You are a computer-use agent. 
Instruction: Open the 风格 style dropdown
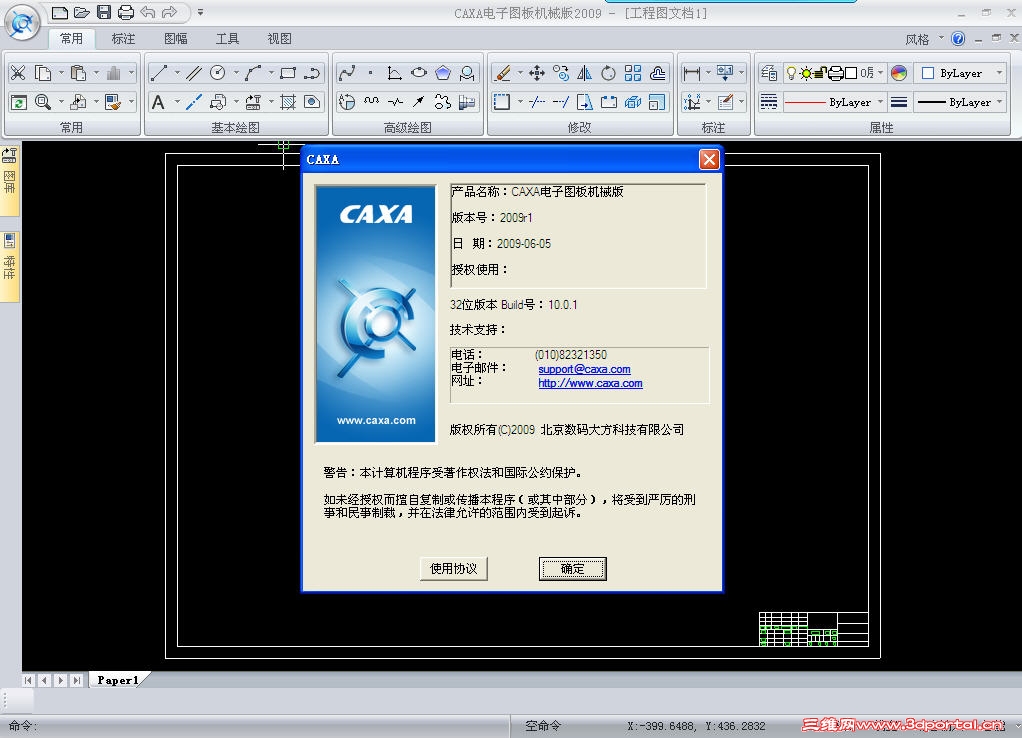point(924,39)
